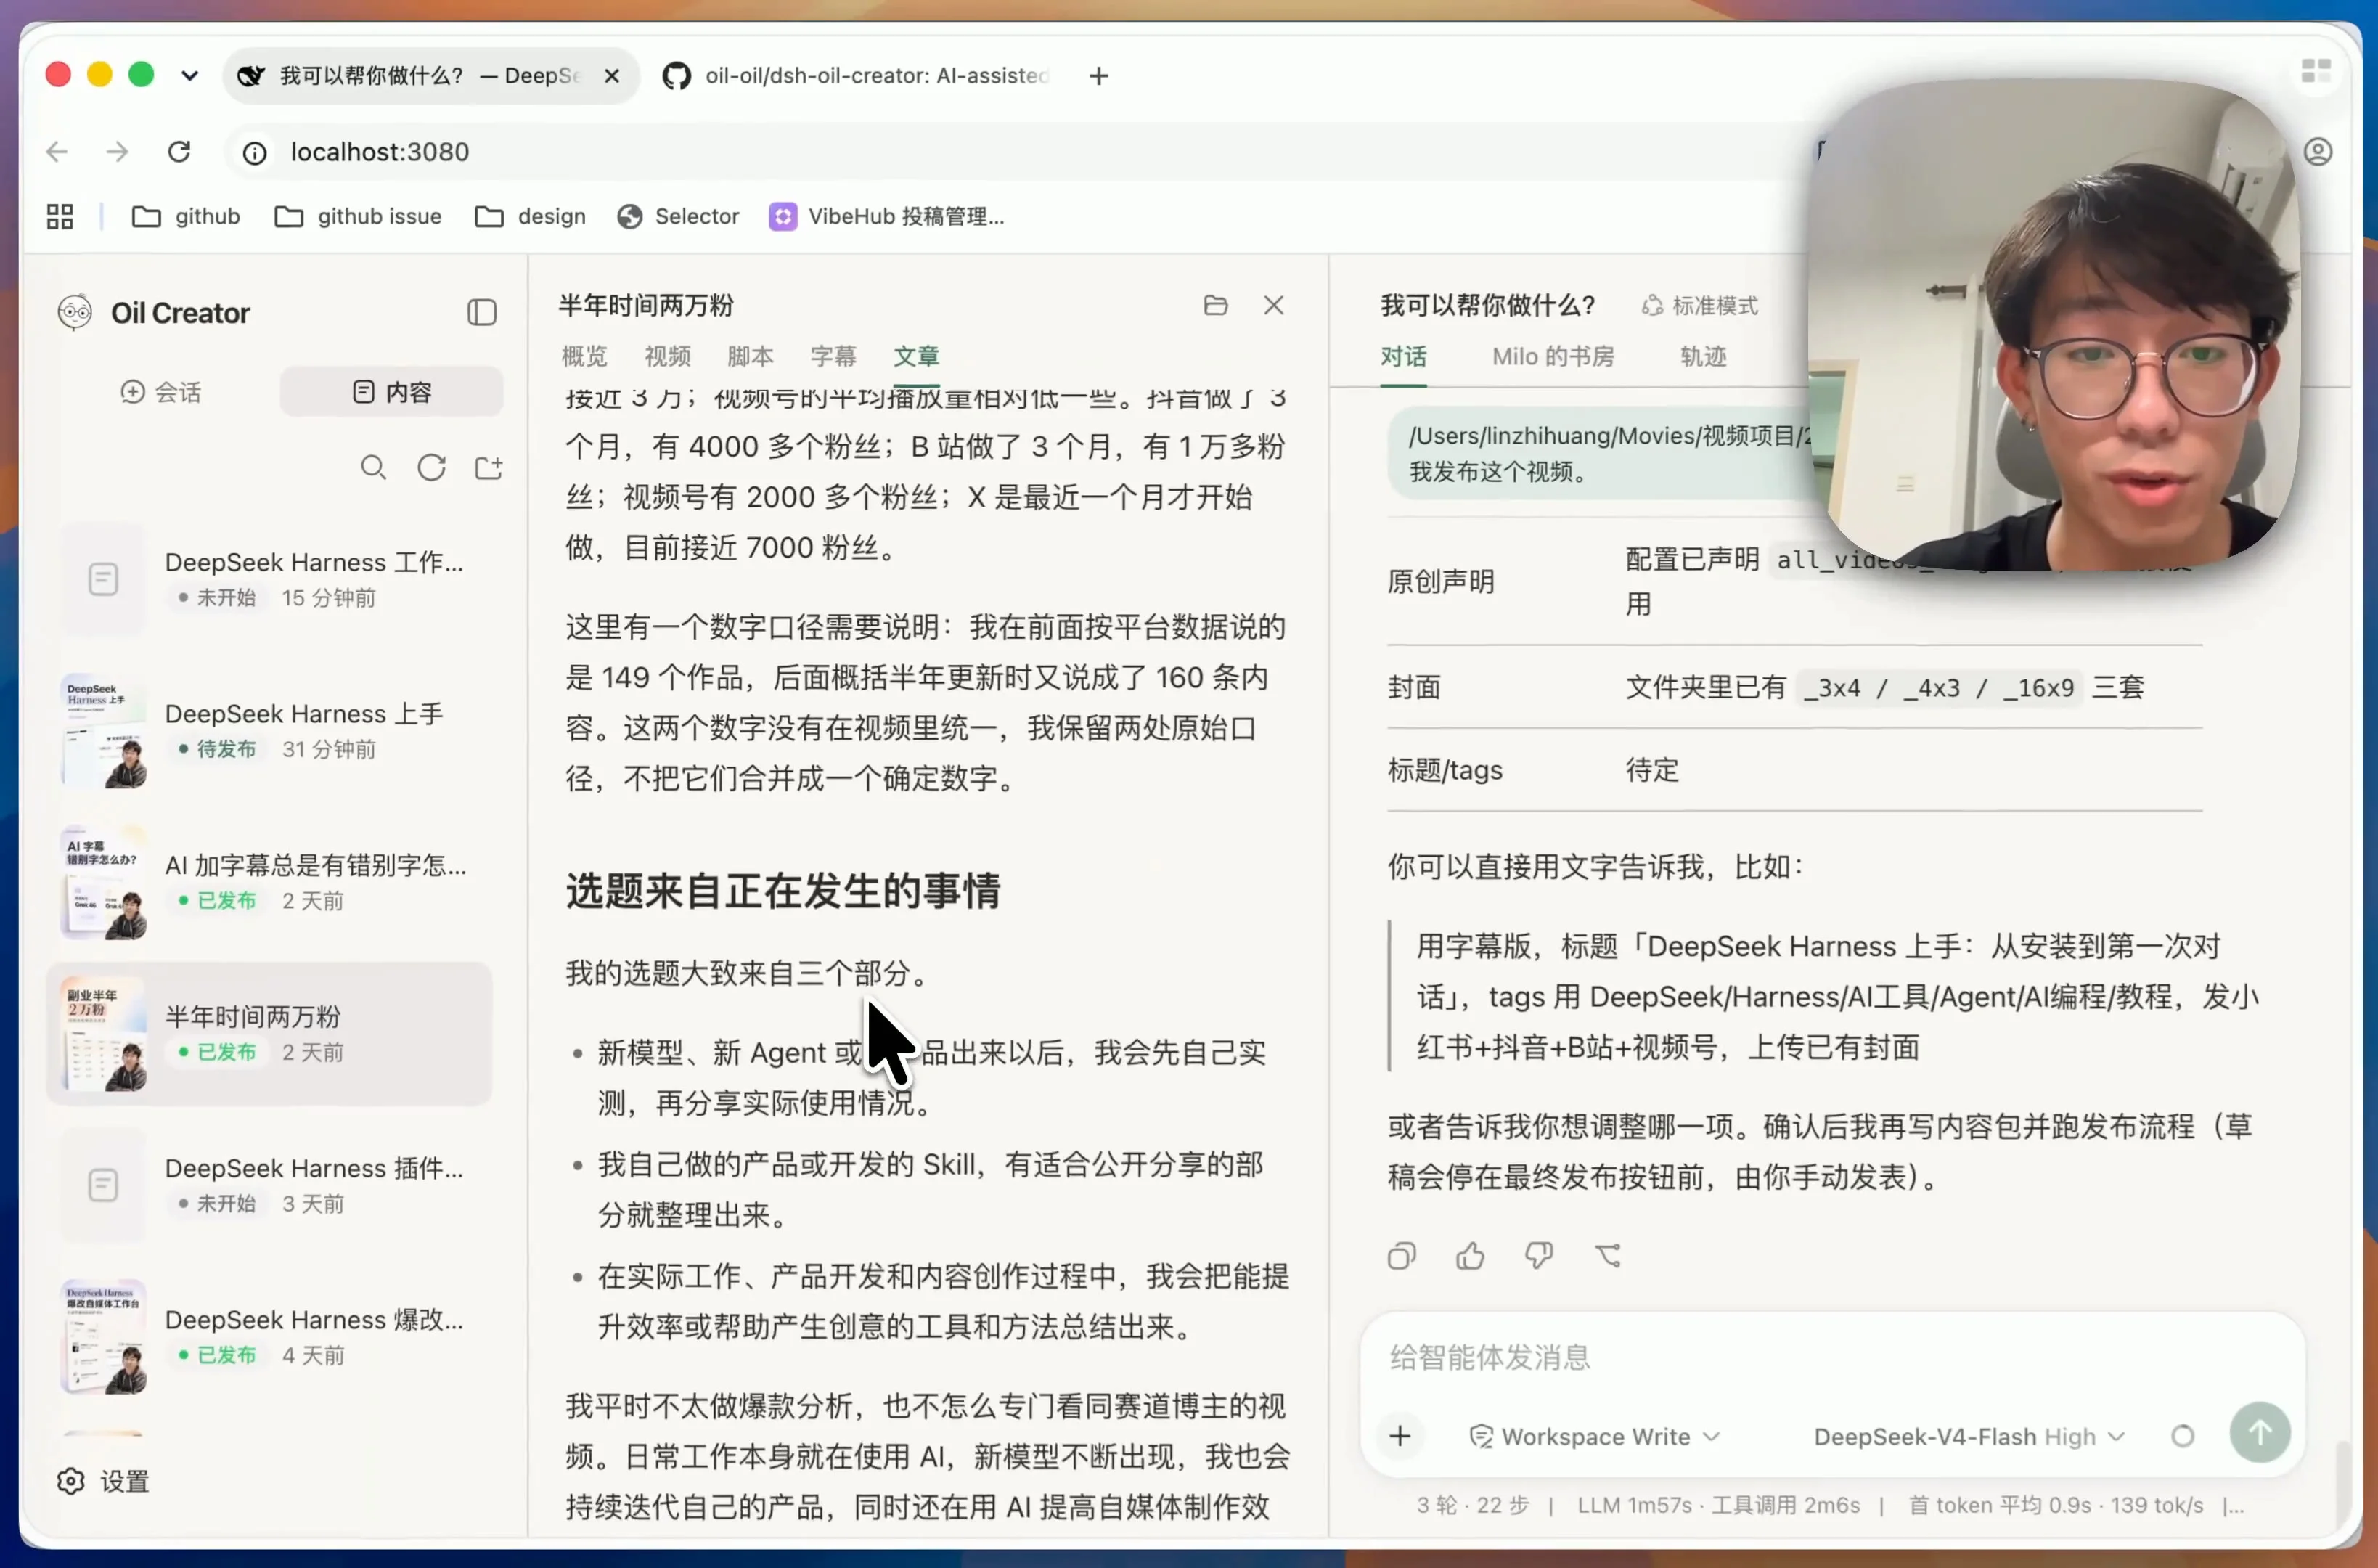
Task: Click the localhost:3080 address bar
Action: [1000, 152]
